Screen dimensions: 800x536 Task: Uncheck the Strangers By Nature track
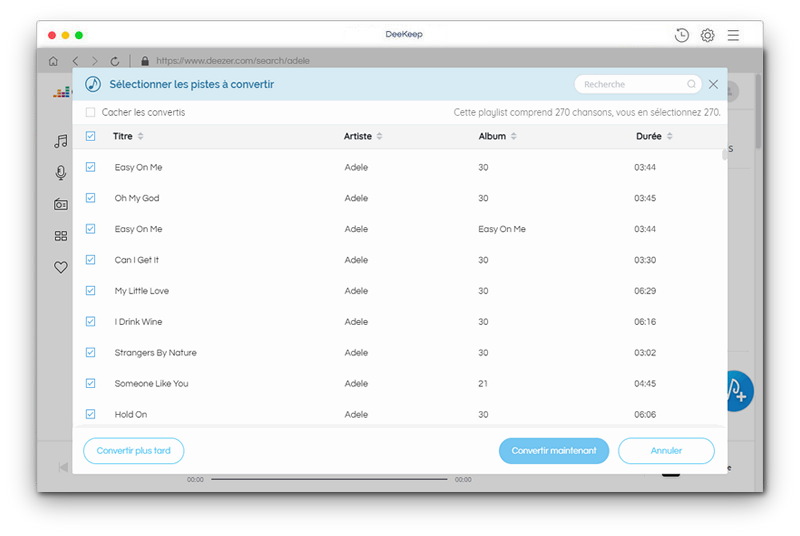pyautogui.click(x=90, y=352)
